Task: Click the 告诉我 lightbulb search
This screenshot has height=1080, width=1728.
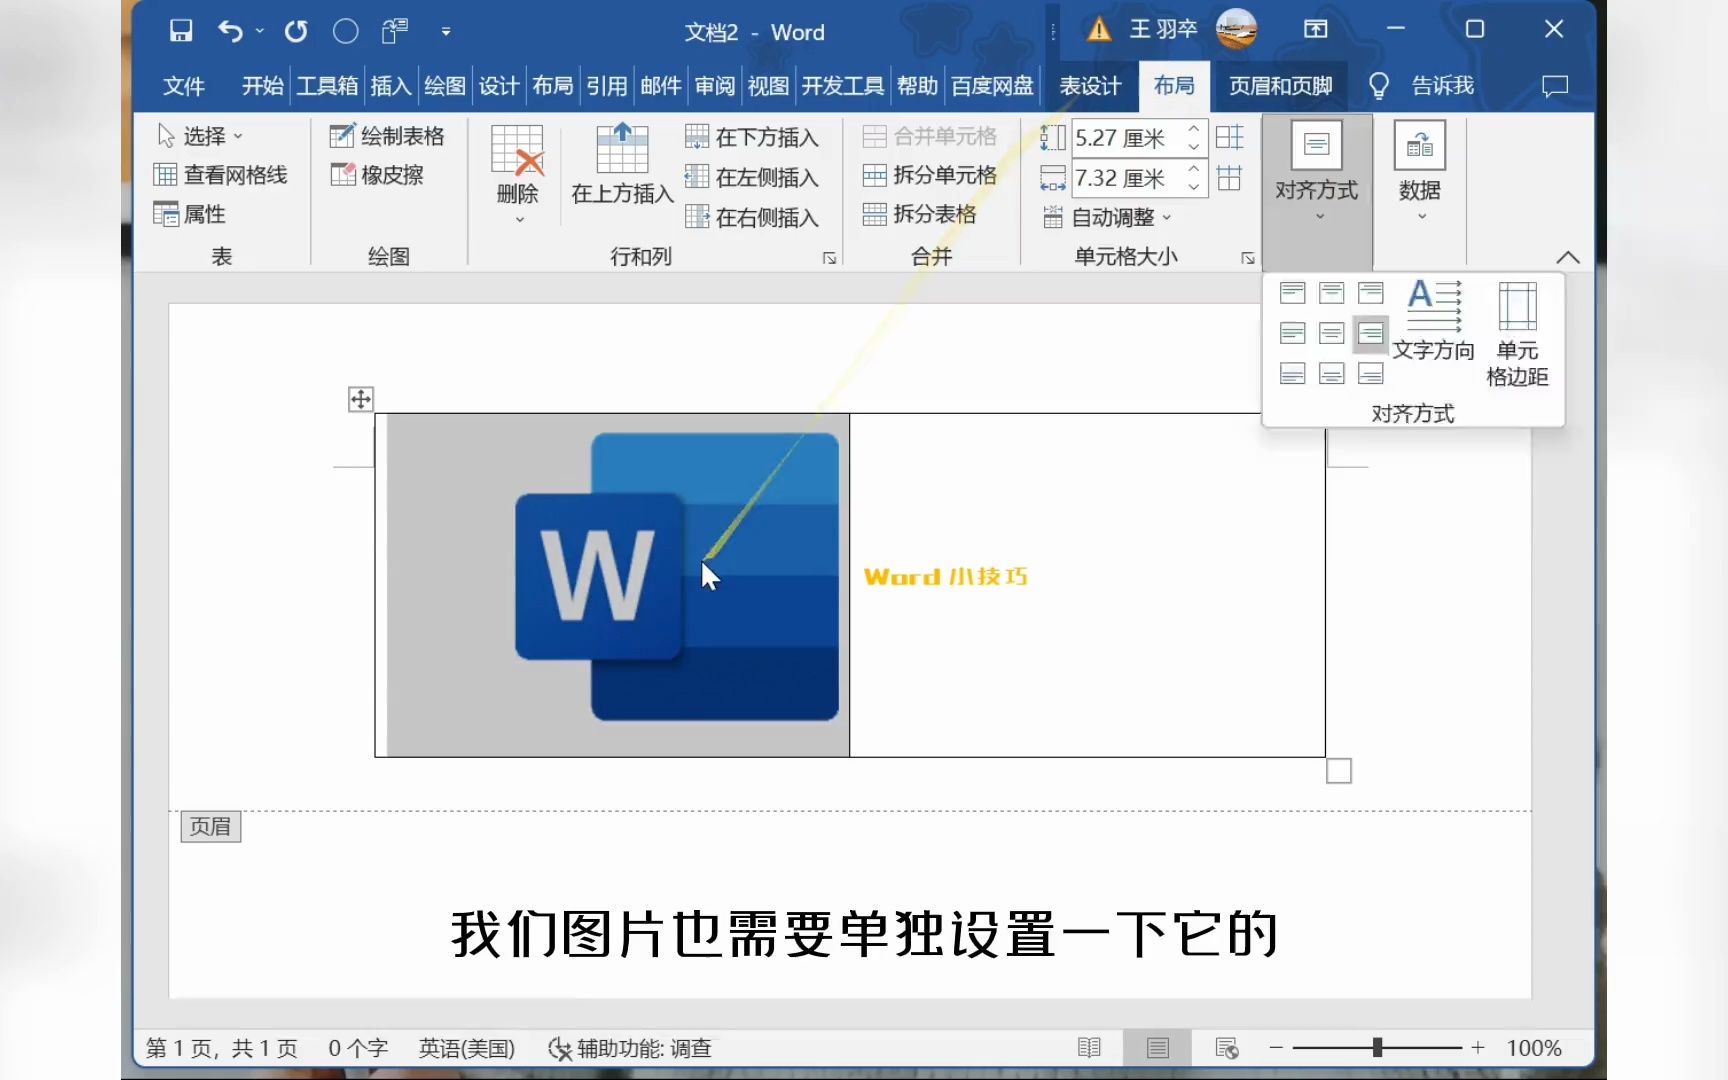Action: 1421,86
